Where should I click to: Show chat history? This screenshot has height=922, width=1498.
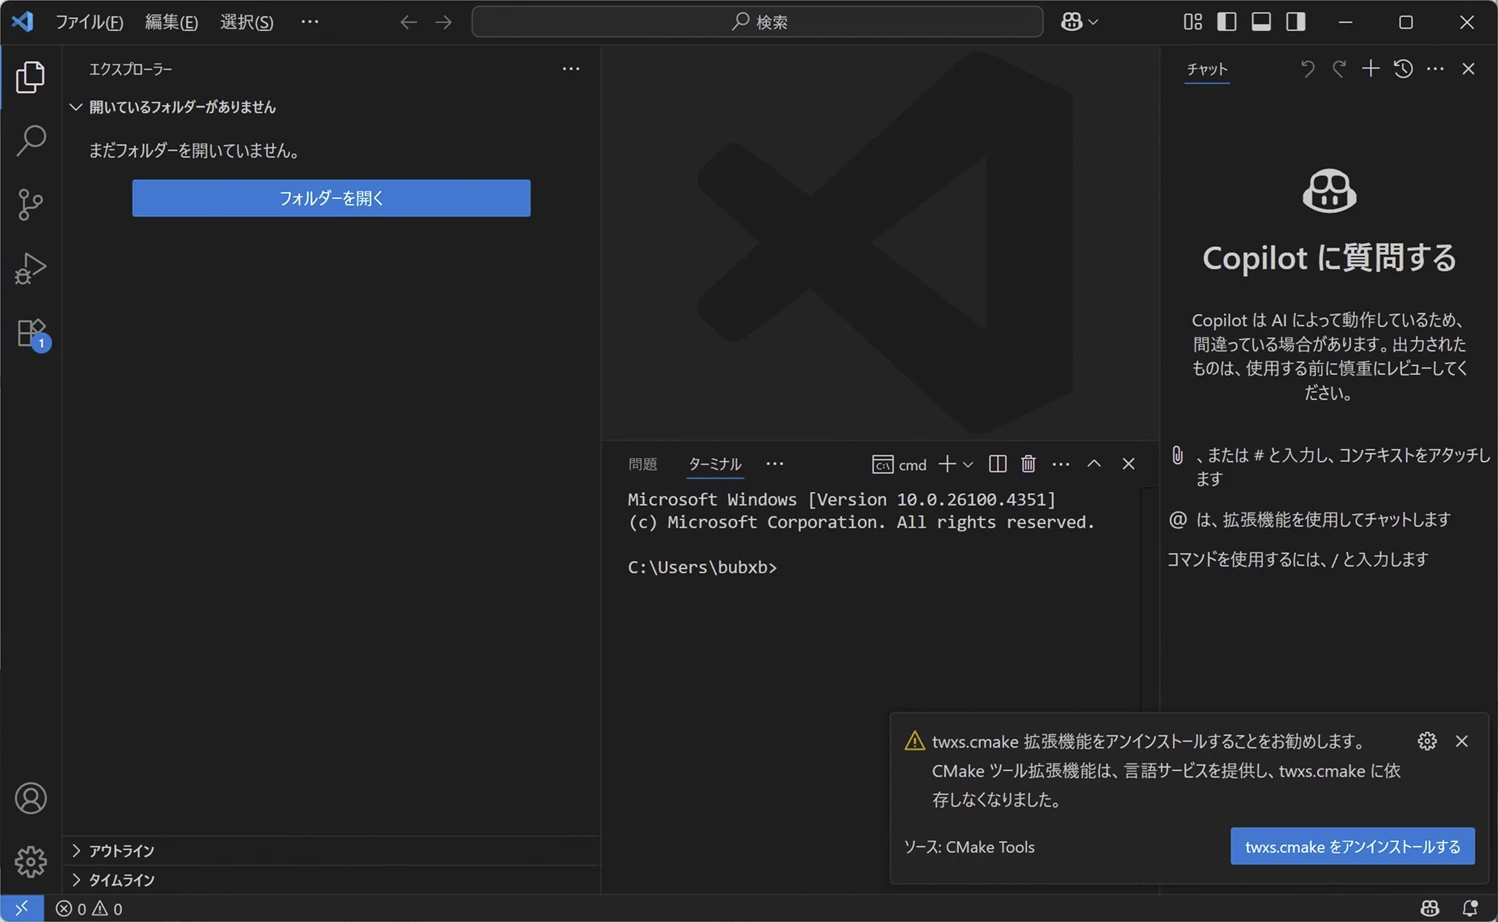click(x=1403, y=69)
